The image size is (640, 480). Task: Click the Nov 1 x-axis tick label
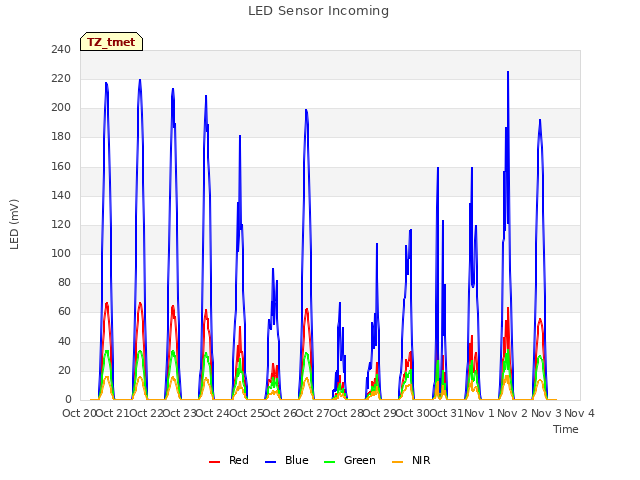tap(479, 413)
